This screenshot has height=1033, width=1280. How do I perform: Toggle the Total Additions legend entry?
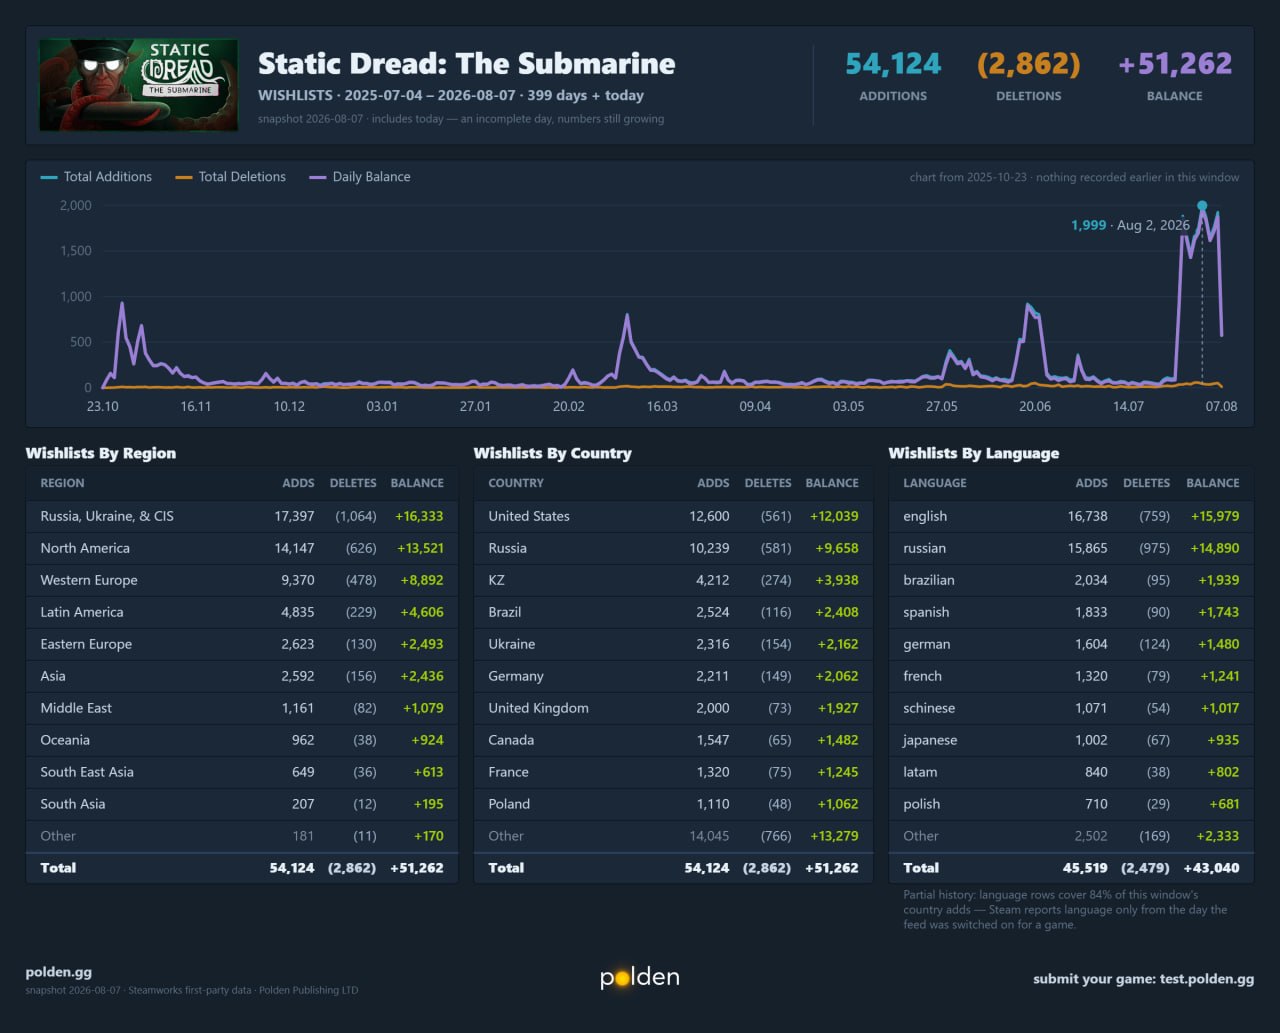pos(96,177)
